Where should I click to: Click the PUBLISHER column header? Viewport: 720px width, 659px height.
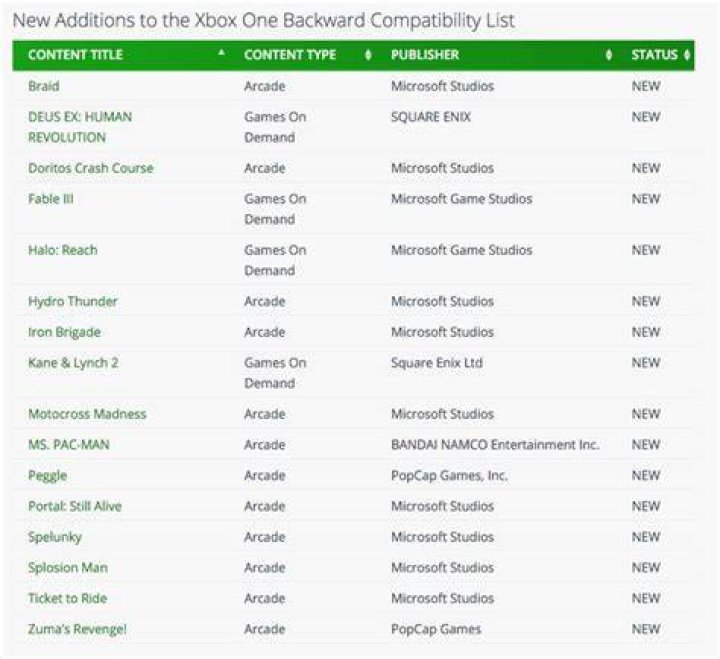tap(425, 55)
